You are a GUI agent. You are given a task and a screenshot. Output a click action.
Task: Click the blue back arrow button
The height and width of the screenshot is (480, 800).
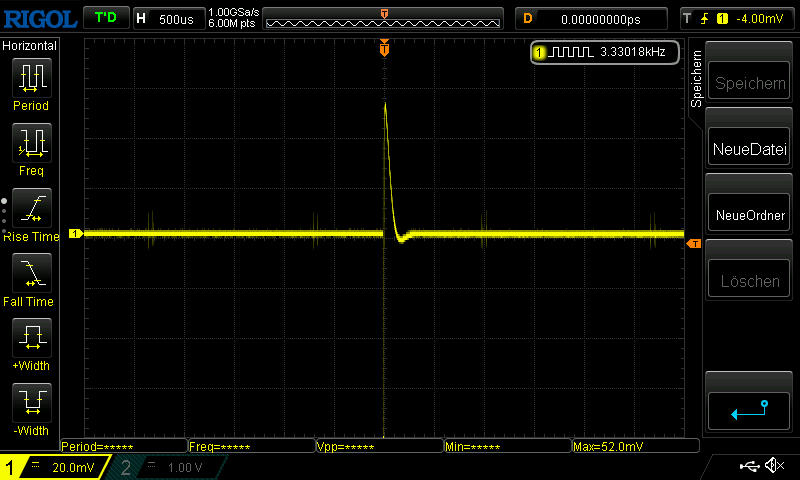[x=749, y=411]
